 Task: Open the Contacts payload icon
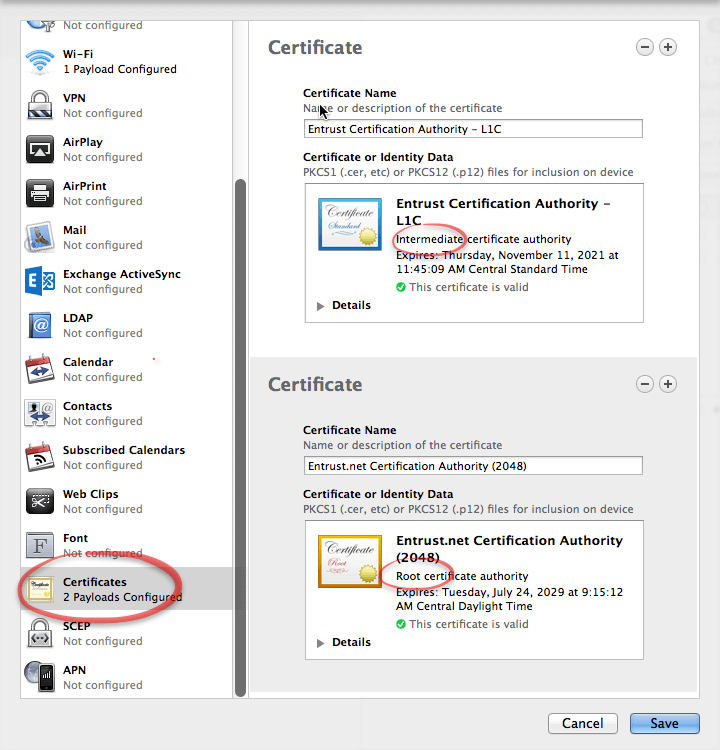coord(40,413)
